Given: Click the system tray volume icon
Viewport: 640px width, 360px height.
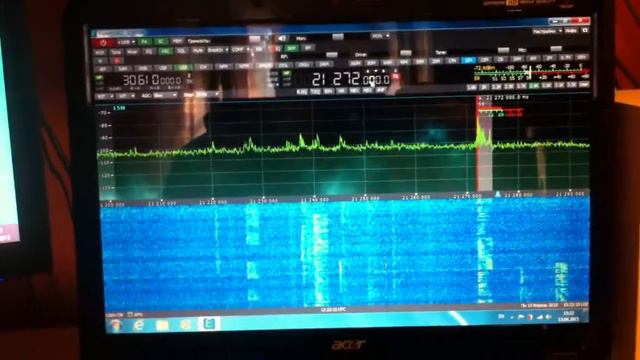Looking at the screenshot, I should coord(549,317).
